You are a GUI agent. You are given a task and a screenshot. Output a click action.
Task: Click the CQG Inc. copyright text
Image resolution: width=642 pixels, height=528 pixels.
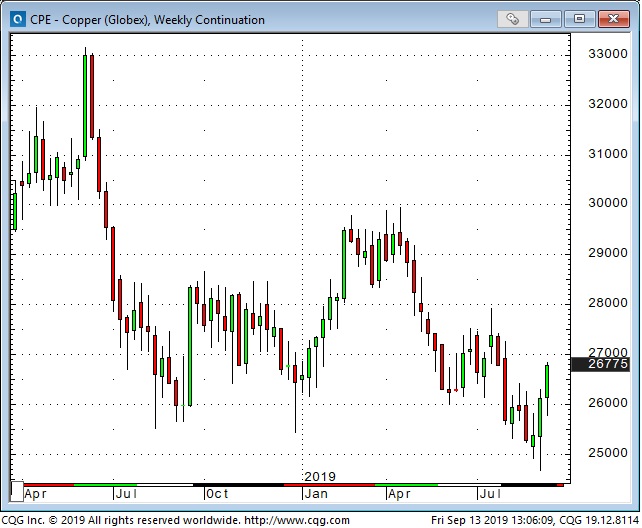(121, 520)
